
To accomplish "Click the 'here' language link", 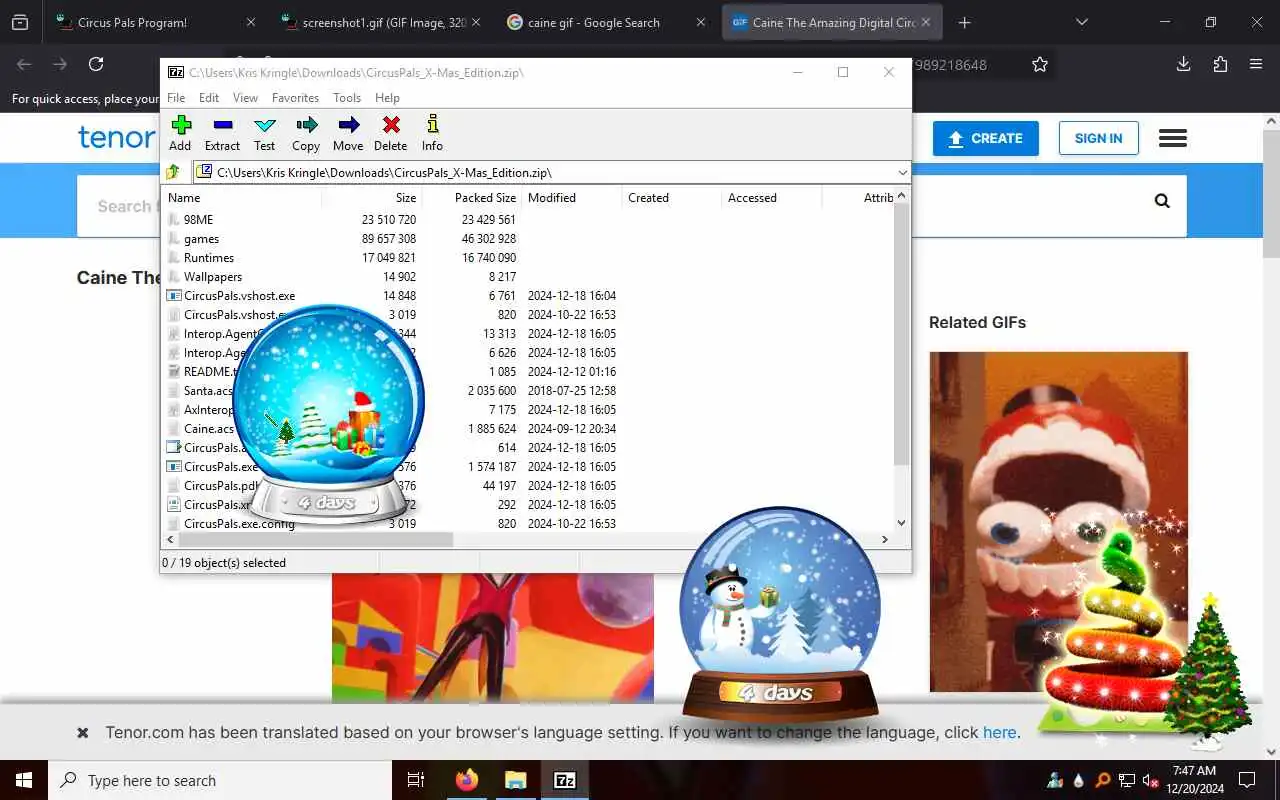I will click(x=999, y=732).
